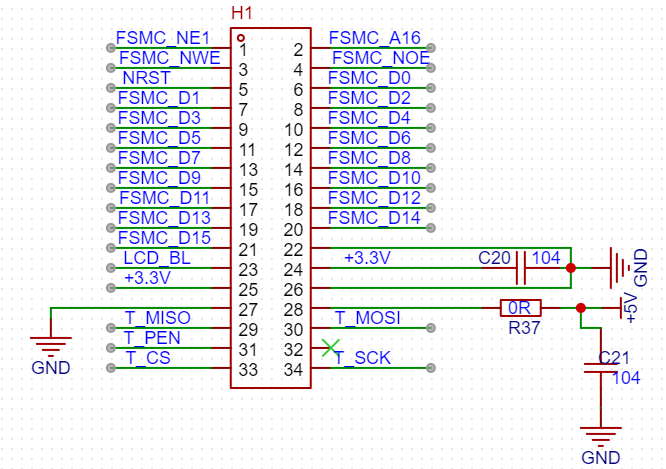Image resolution: width=666 pixels, height=469 pixels.
Task: Select the T_SCK net label
Action: point(362,357)
